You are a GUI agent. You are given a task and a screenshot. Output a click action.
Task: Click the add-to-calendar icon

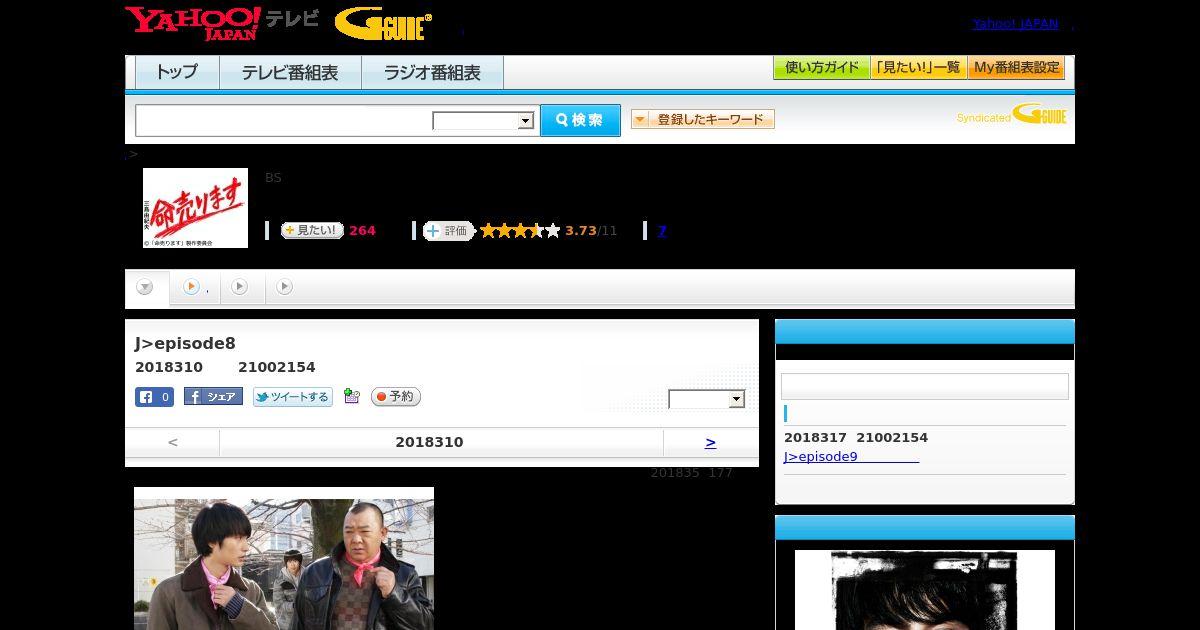click(351, 396)
